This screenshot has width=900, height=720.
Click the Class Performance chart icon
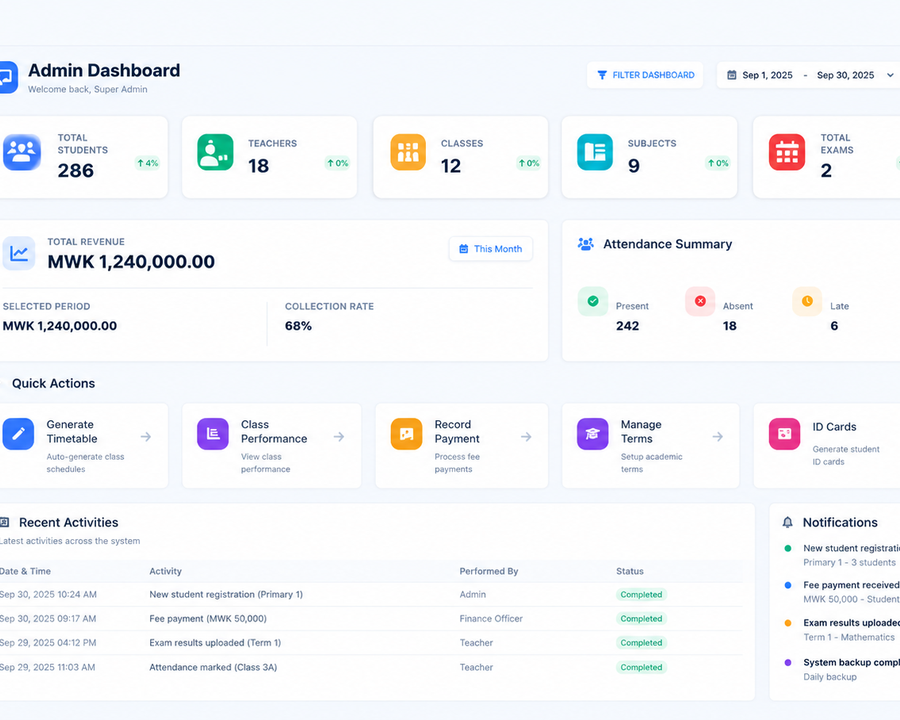[x=213, y=433]
